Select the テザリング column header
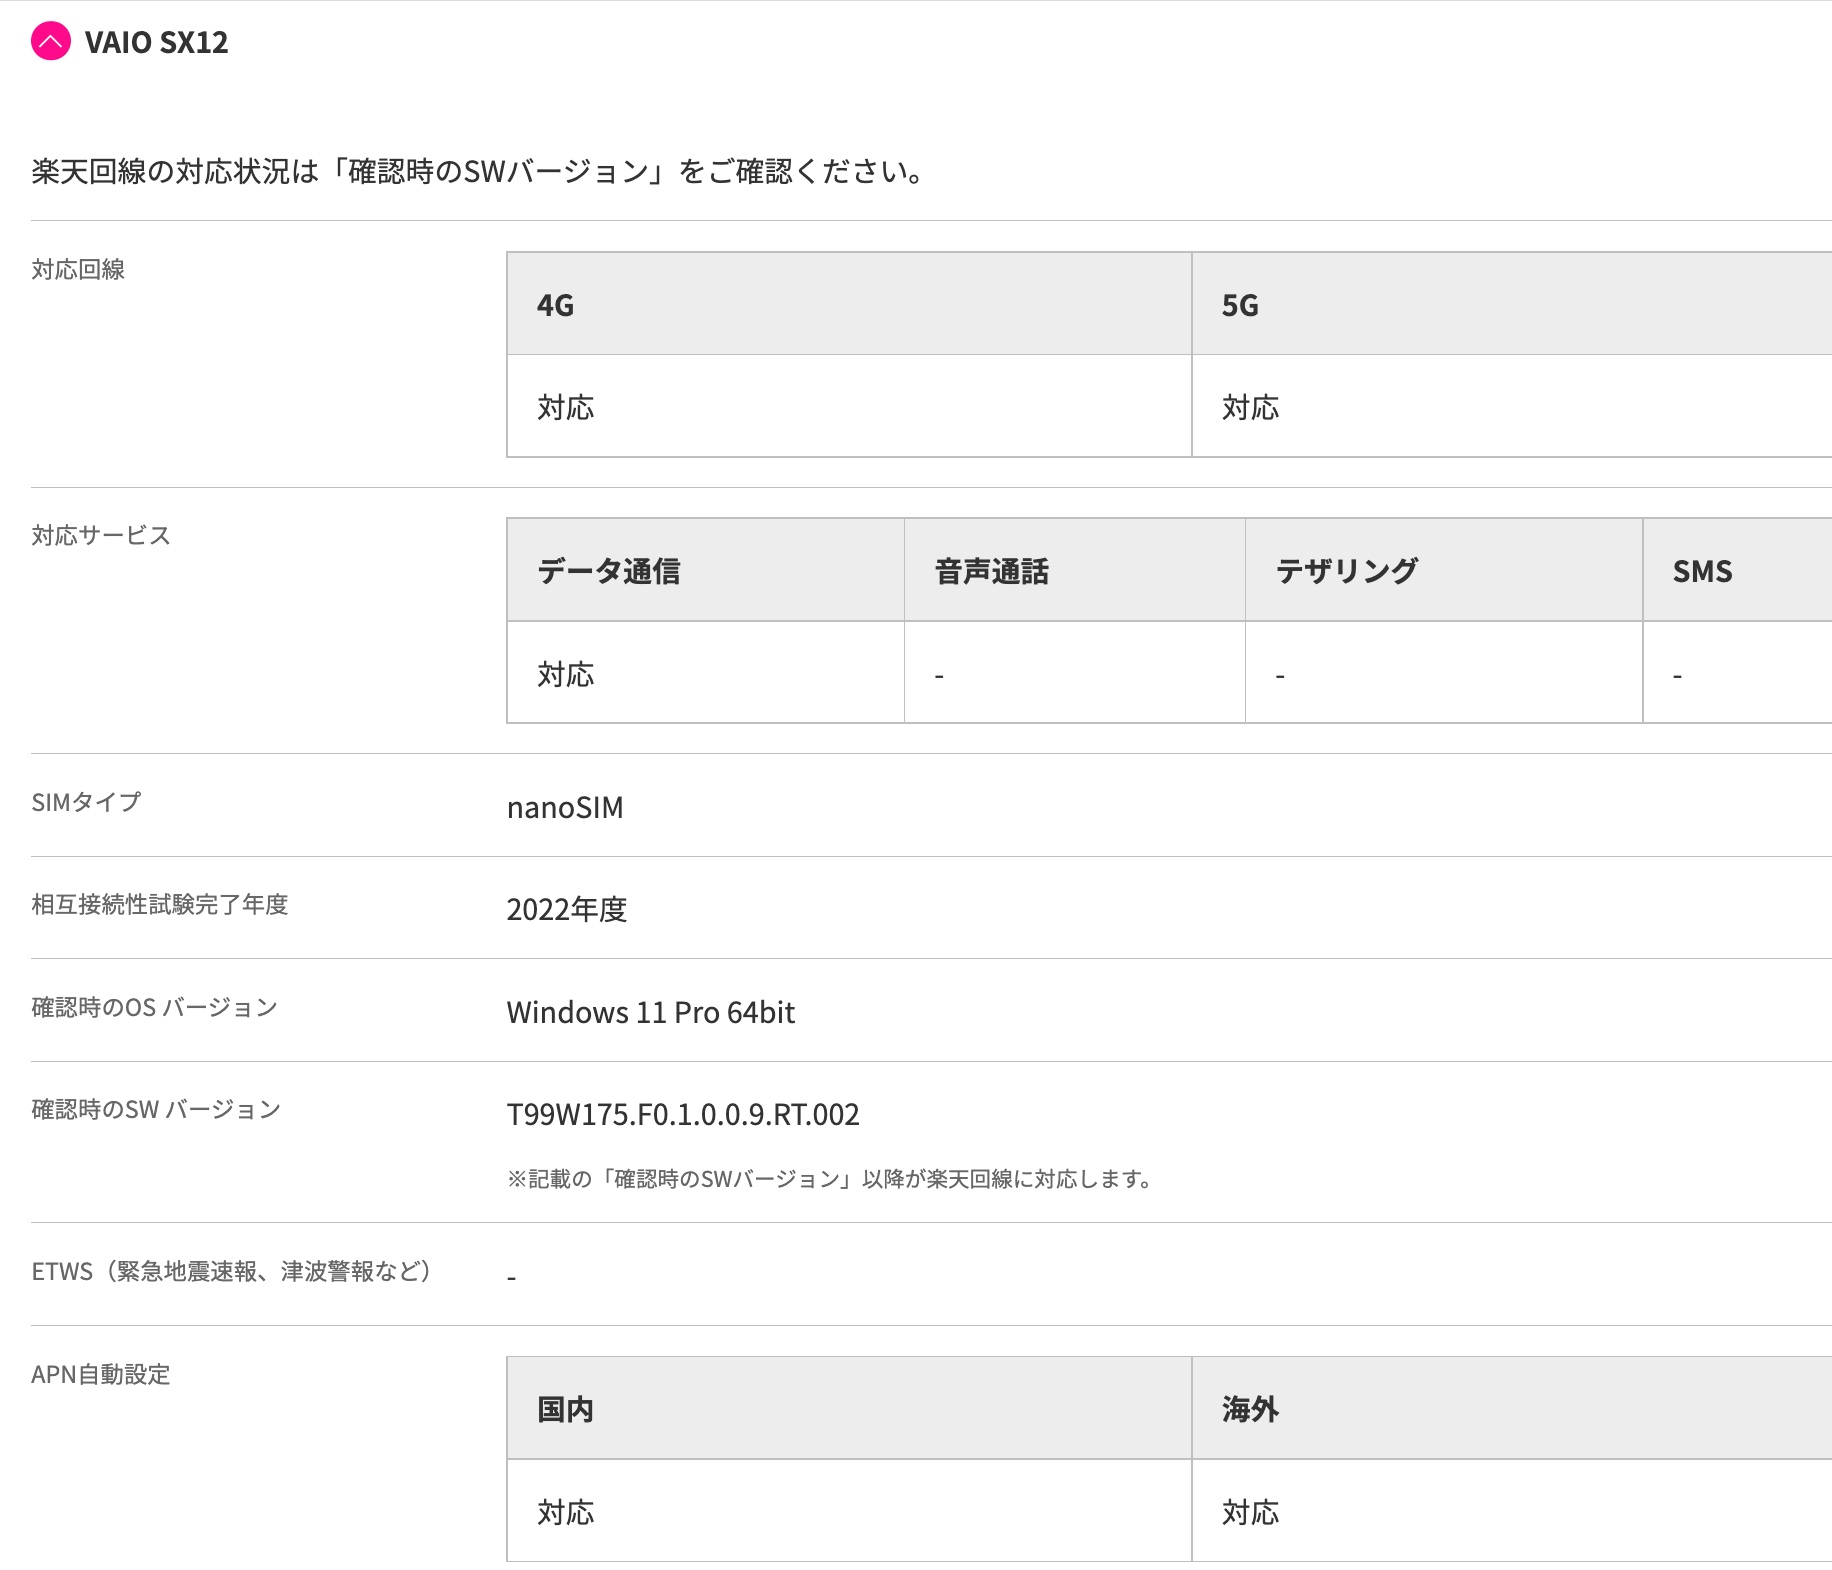This screenshot has height=1570, width=1832. [x=1444, y=570]
